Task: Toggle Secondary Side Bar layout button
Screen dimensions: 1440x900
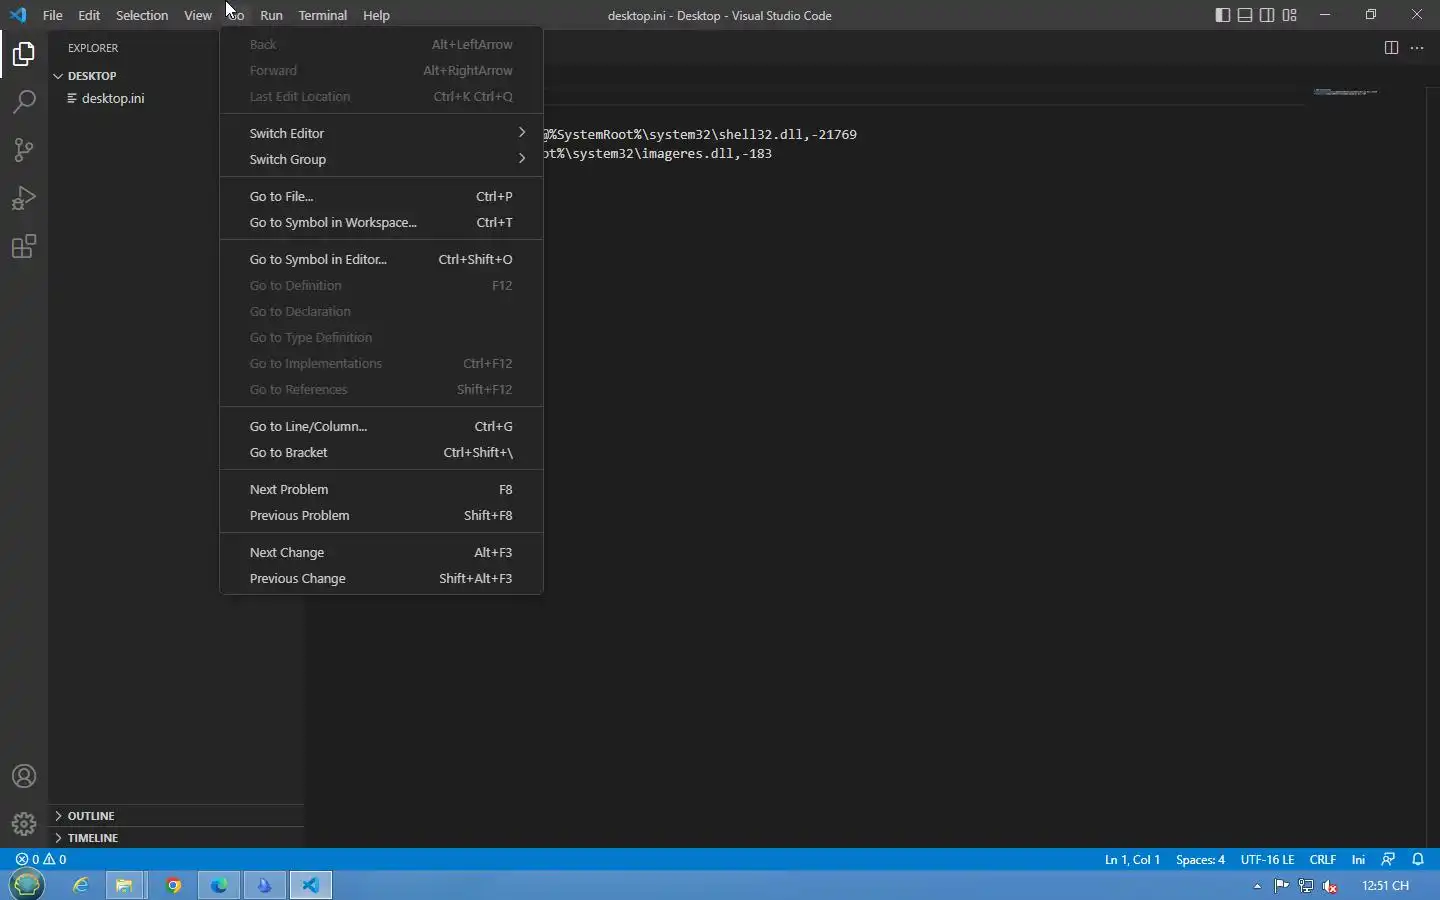Action: (x=1267, y=15)
